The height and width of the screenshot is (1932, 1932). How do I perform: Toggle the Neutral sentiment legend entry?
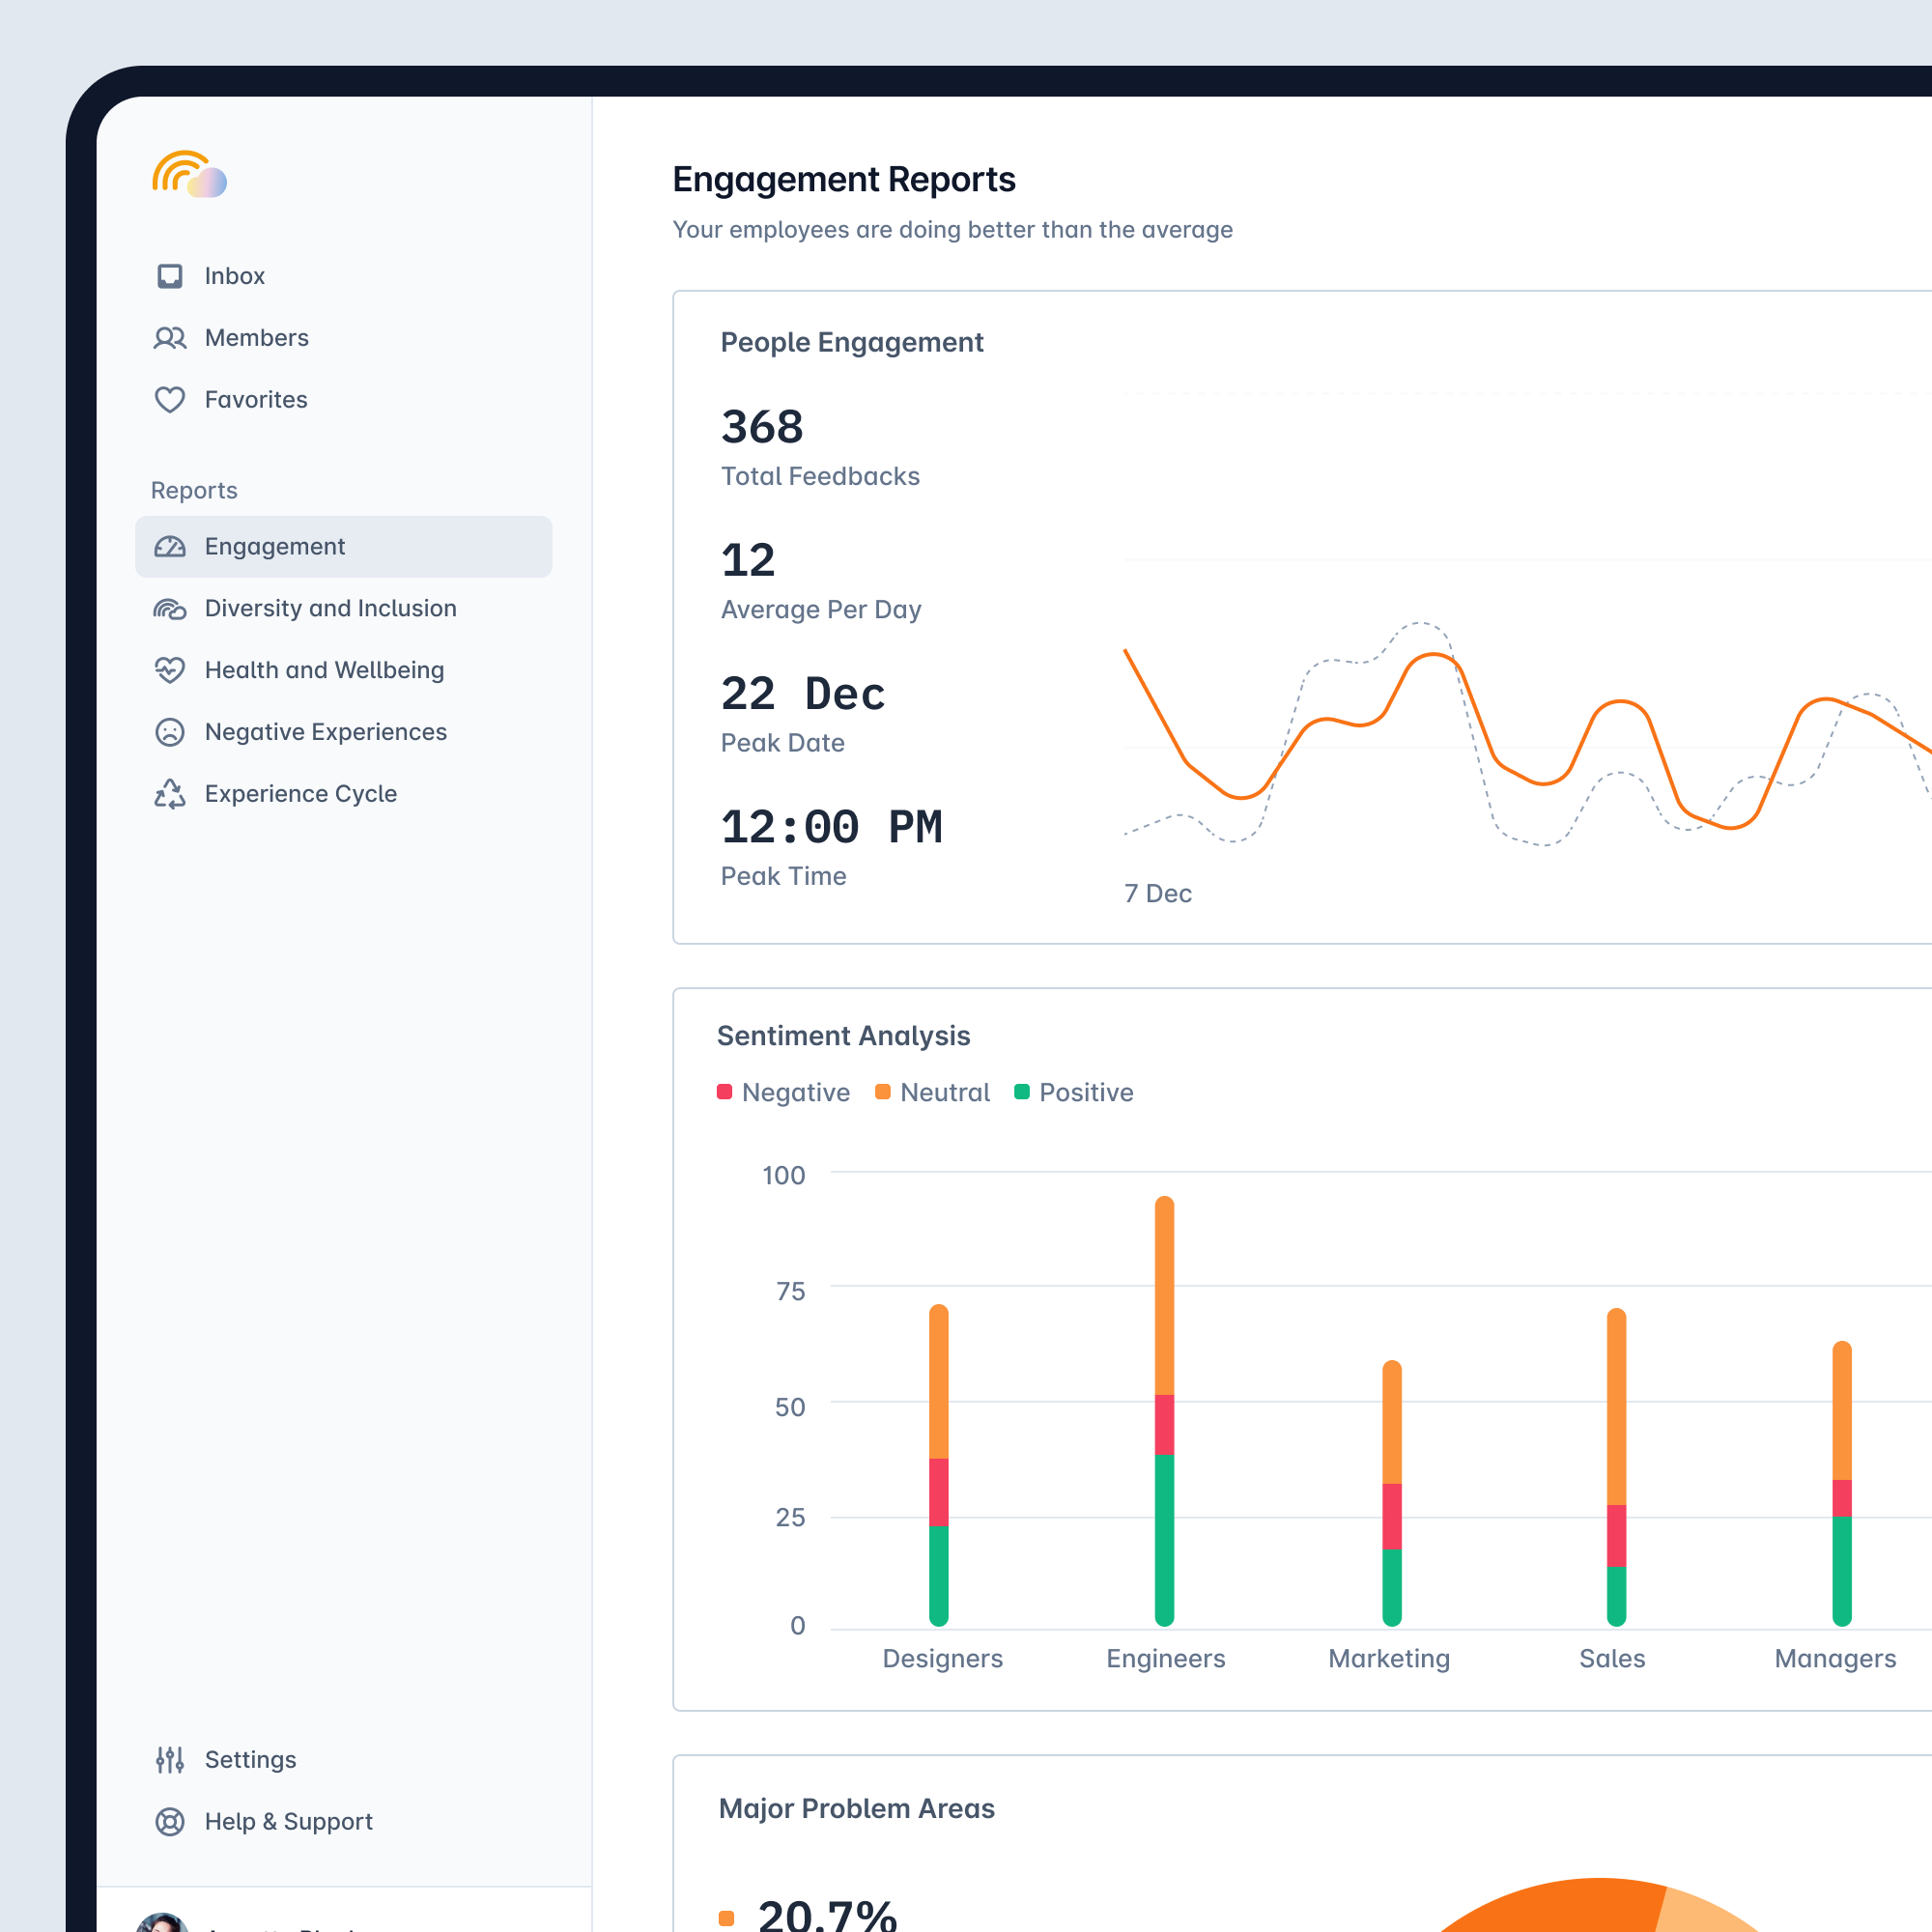(x=932, y=1092)
